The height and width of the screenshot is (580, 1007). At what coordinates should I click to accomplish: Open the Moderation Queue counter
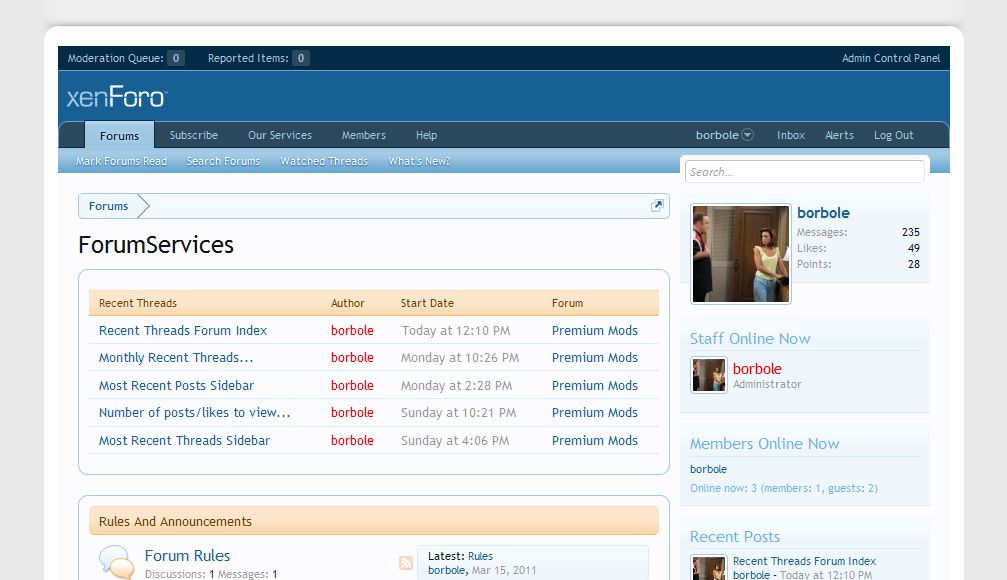click(175, 58)
